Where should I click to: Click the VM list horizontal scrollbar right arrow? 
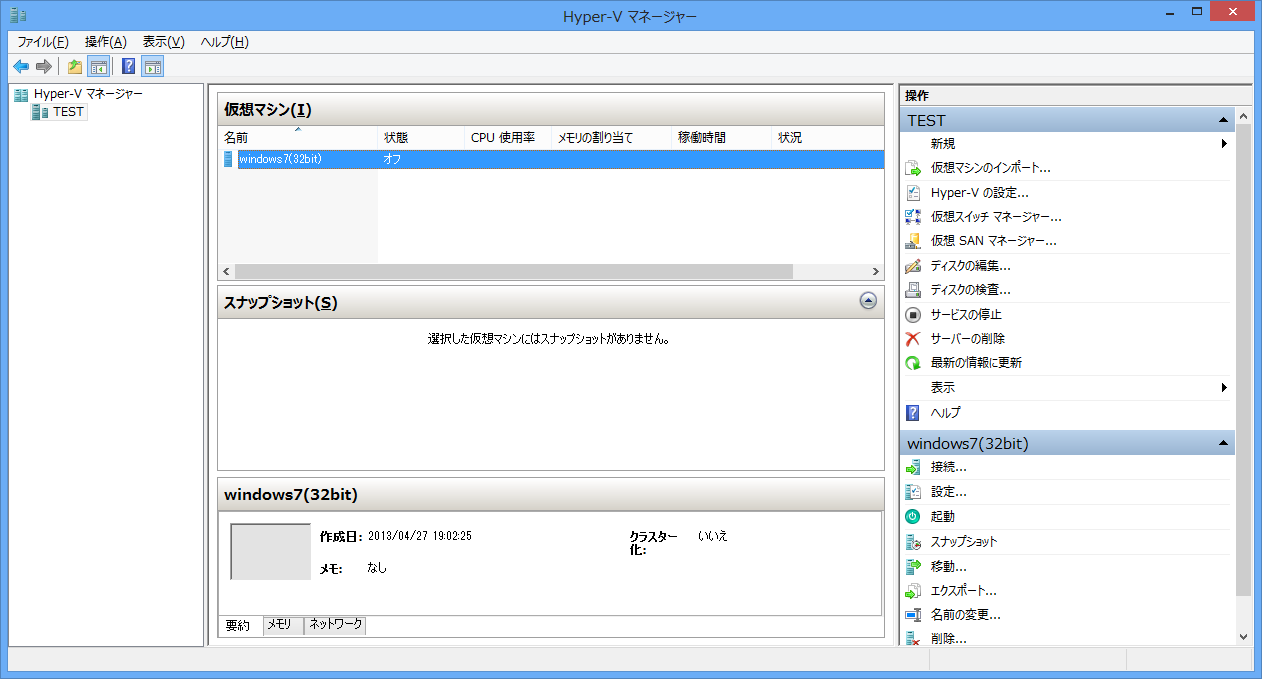(876, 272)
